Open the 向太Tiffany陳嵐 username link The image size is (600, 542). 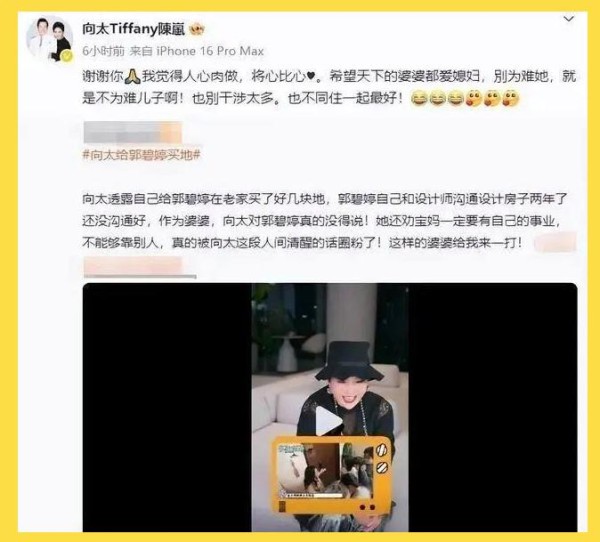click(134, 29)
